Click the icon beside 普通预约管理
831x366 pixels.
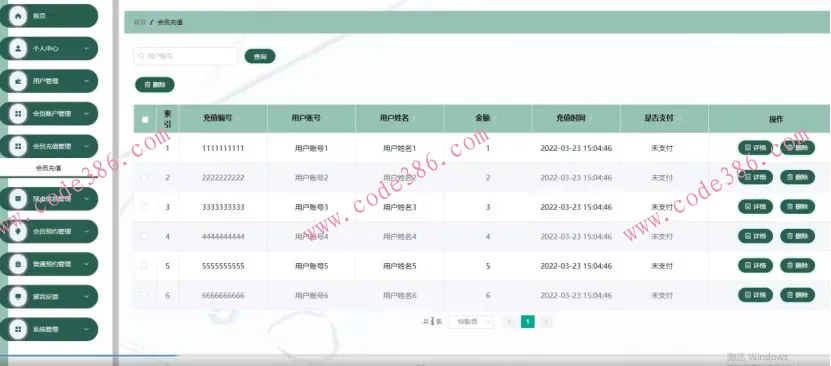[18, 264]
